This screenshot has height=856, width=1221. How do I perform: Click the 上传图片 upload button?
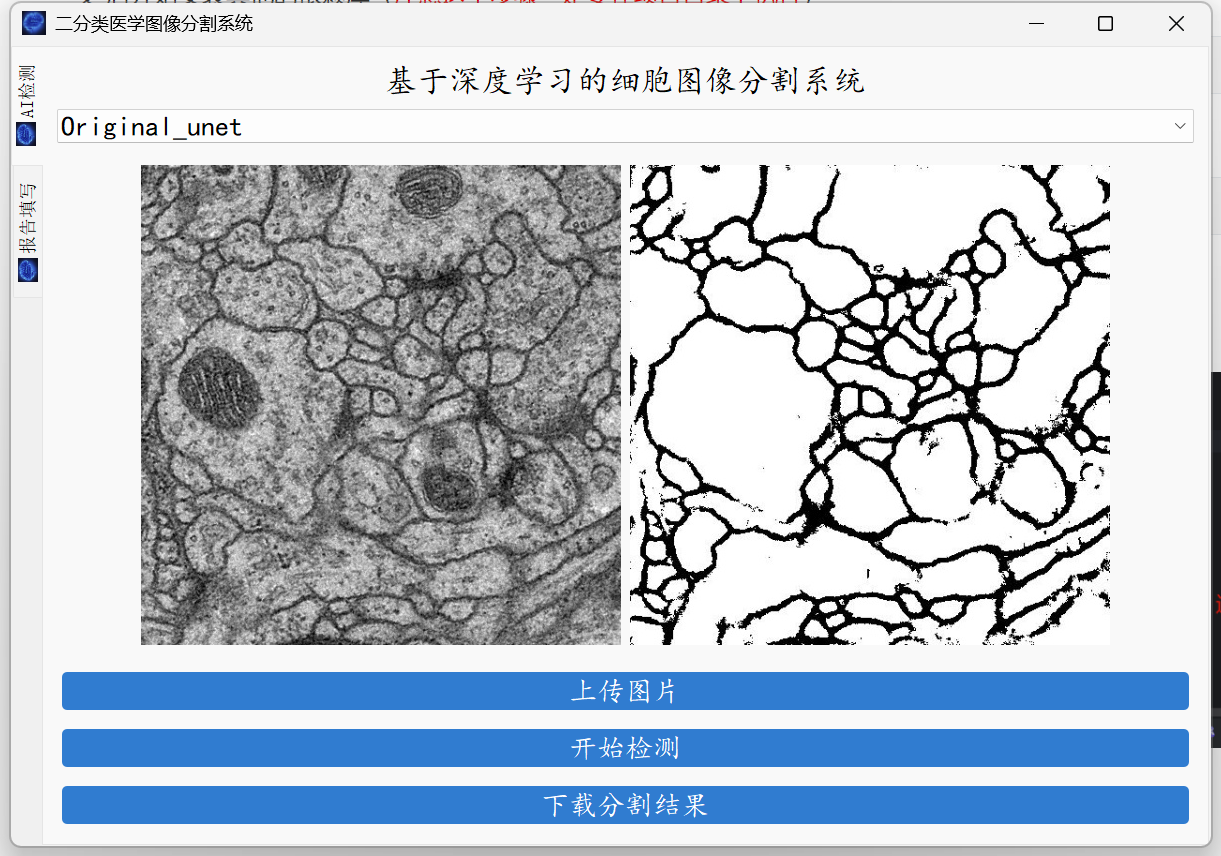click(x=625, y=691)
